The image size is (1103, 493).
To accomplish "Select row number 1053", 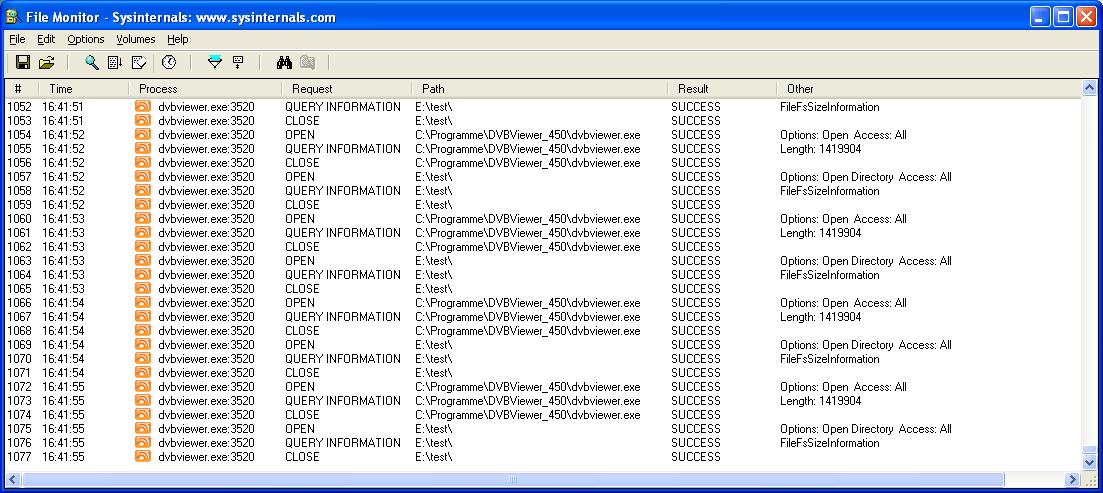I will 19,121.
